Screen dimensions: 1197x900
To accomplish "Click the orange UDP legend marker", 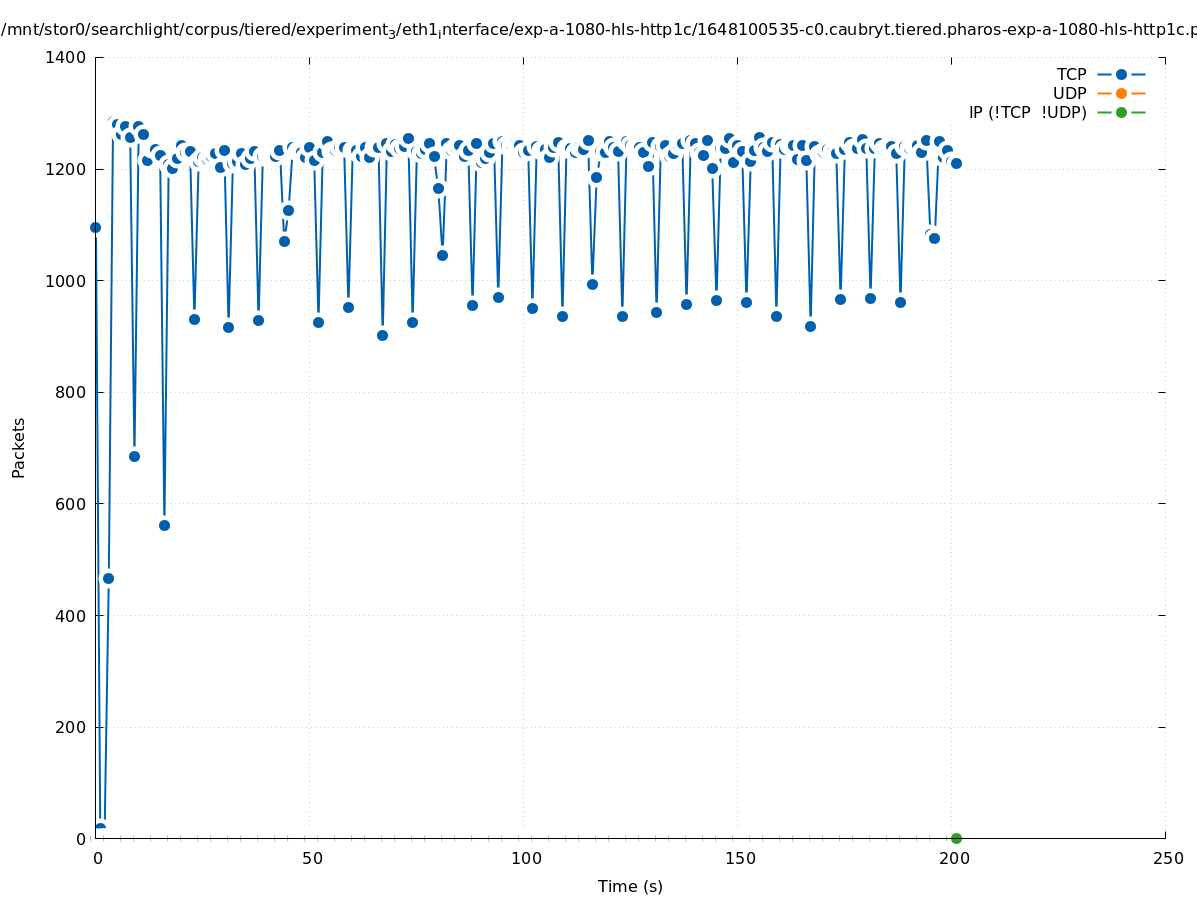I will point(1121,93).
